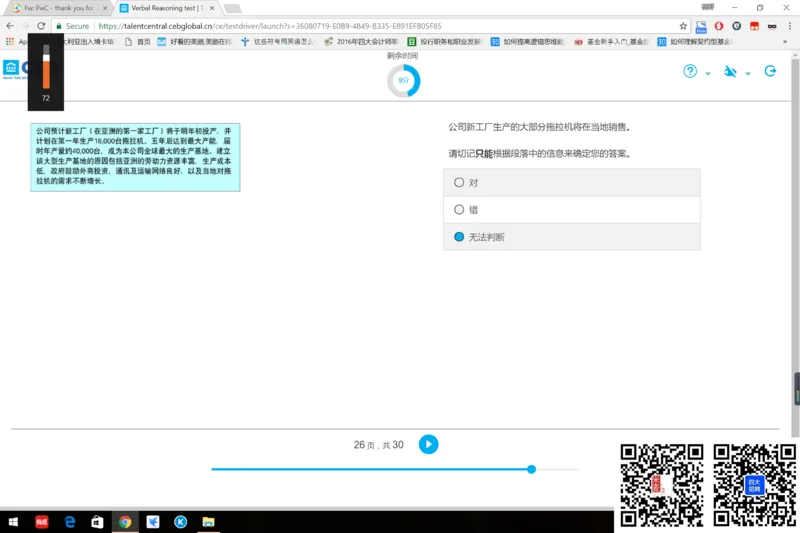Open the blue K app in taskbar

180,521
